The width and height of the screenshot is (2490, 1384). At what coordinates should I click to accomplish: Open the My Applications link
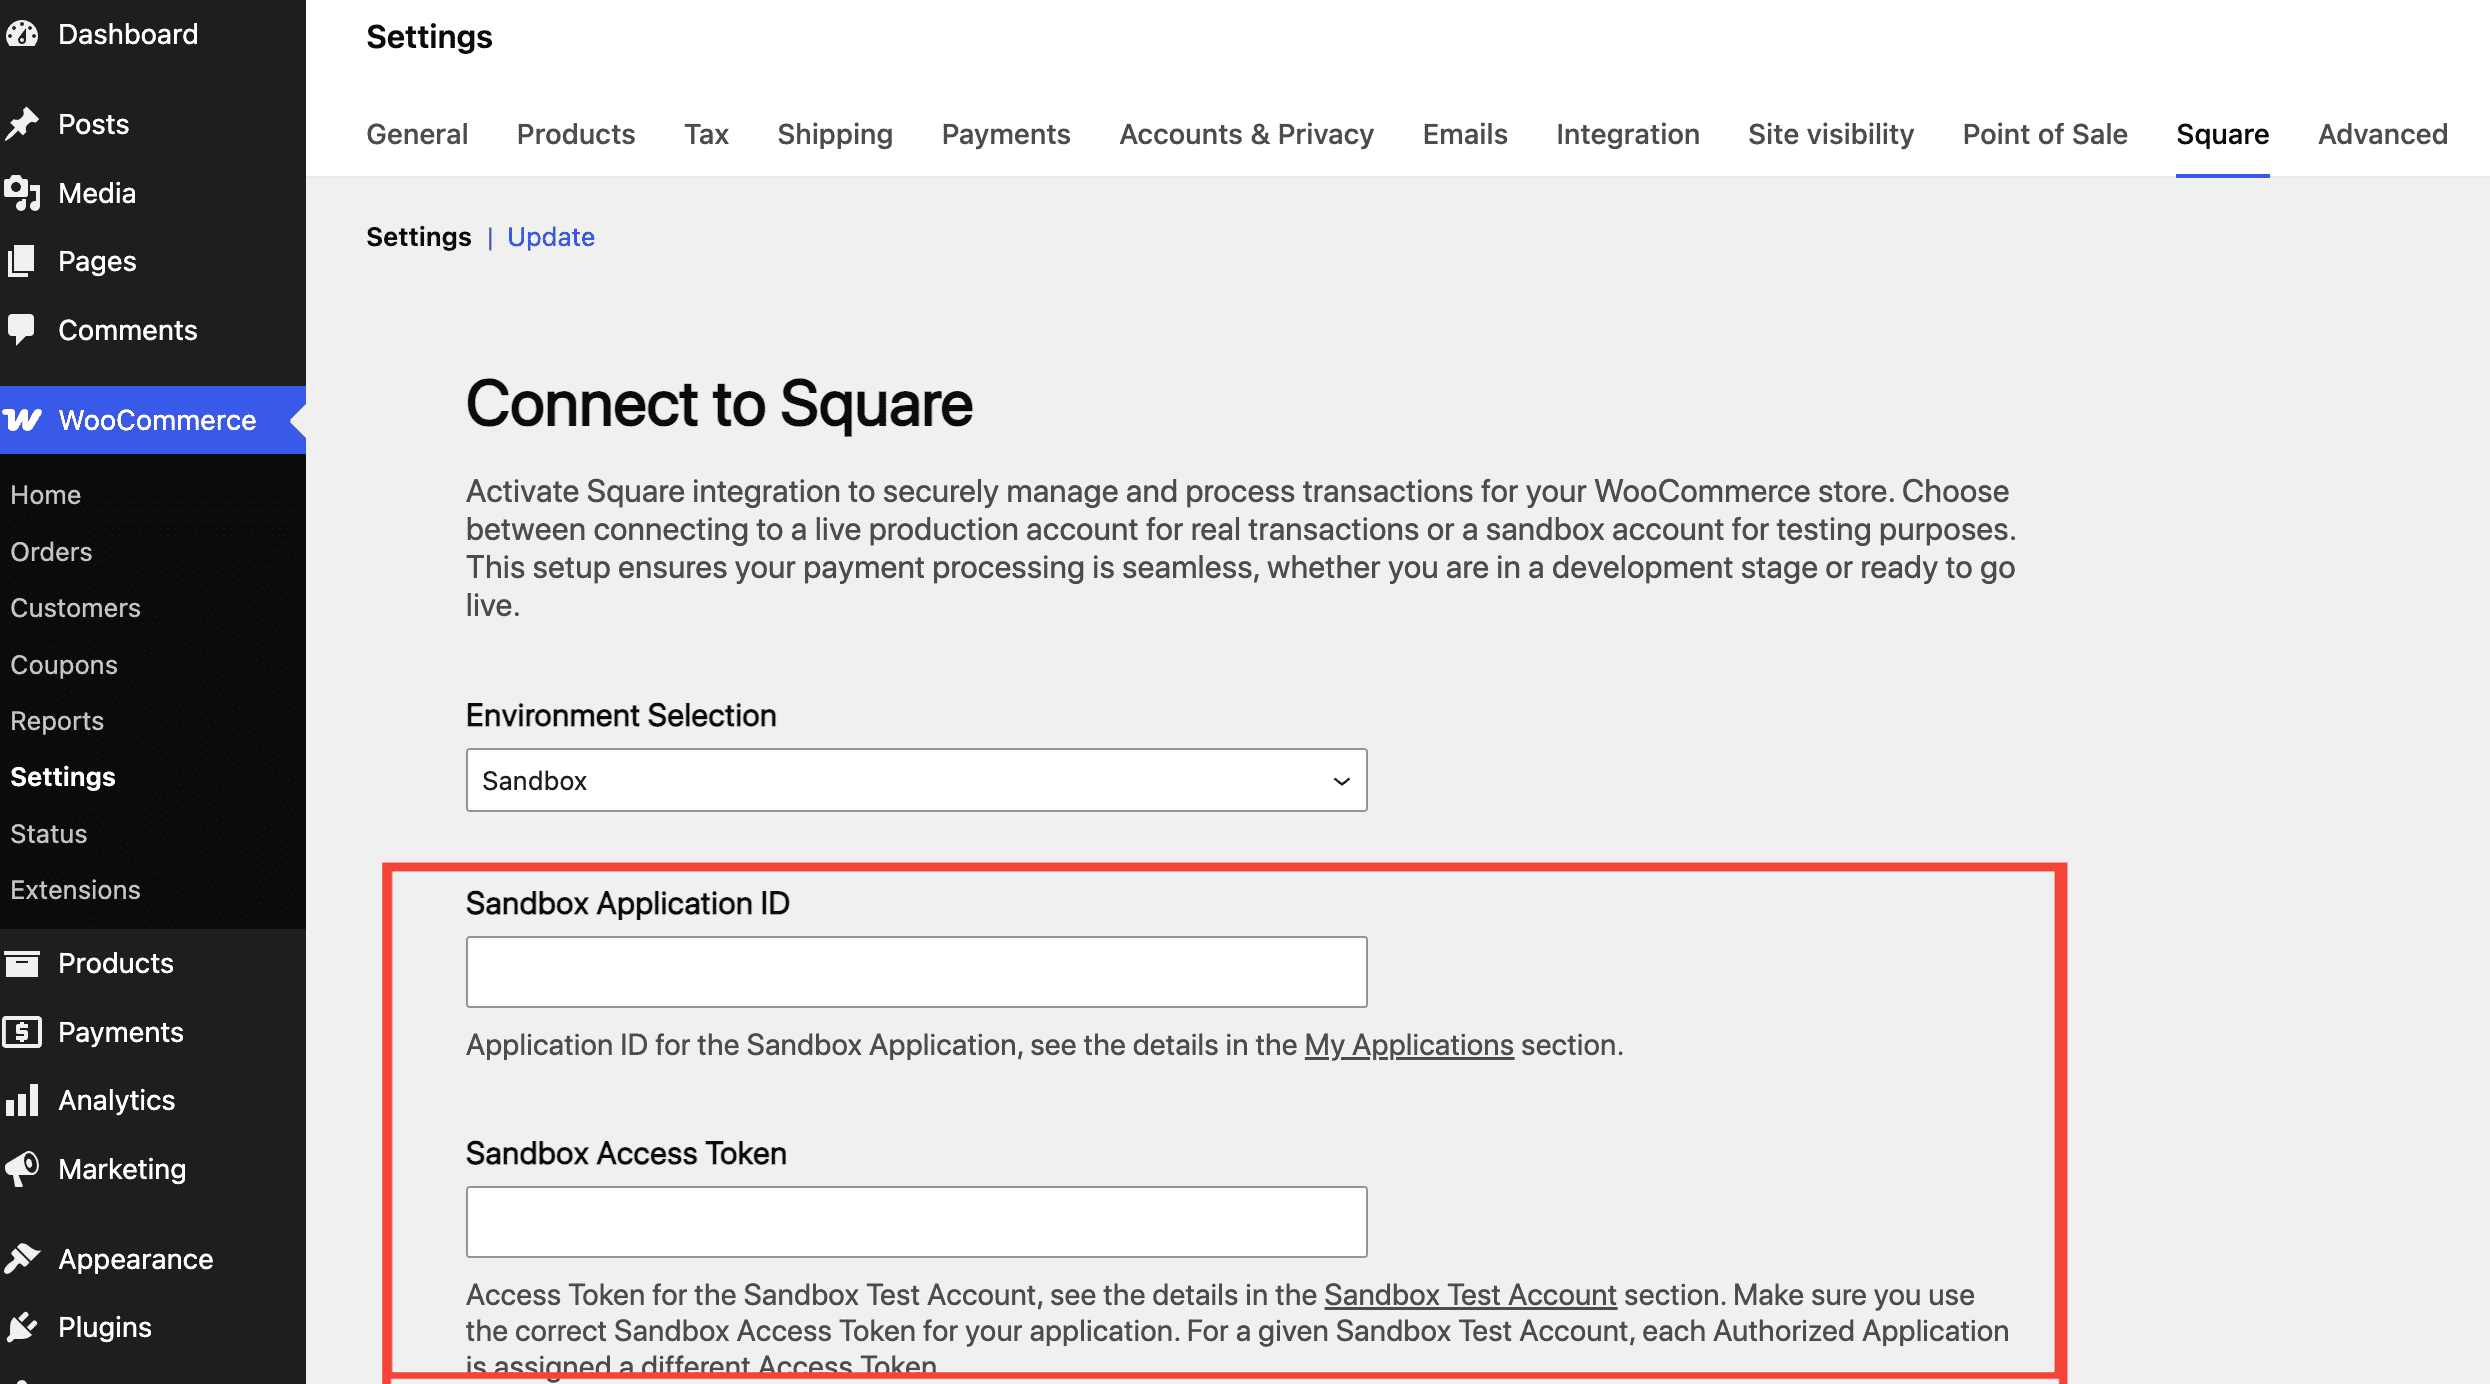click(1408, 1045)
